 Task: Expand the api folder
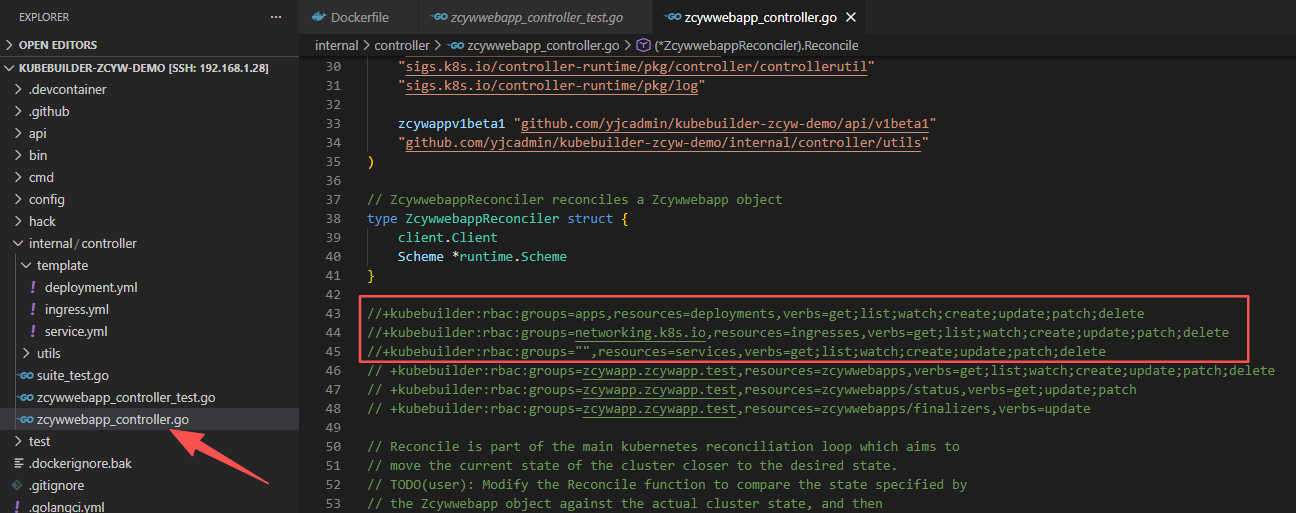click(x=37, y=133)
